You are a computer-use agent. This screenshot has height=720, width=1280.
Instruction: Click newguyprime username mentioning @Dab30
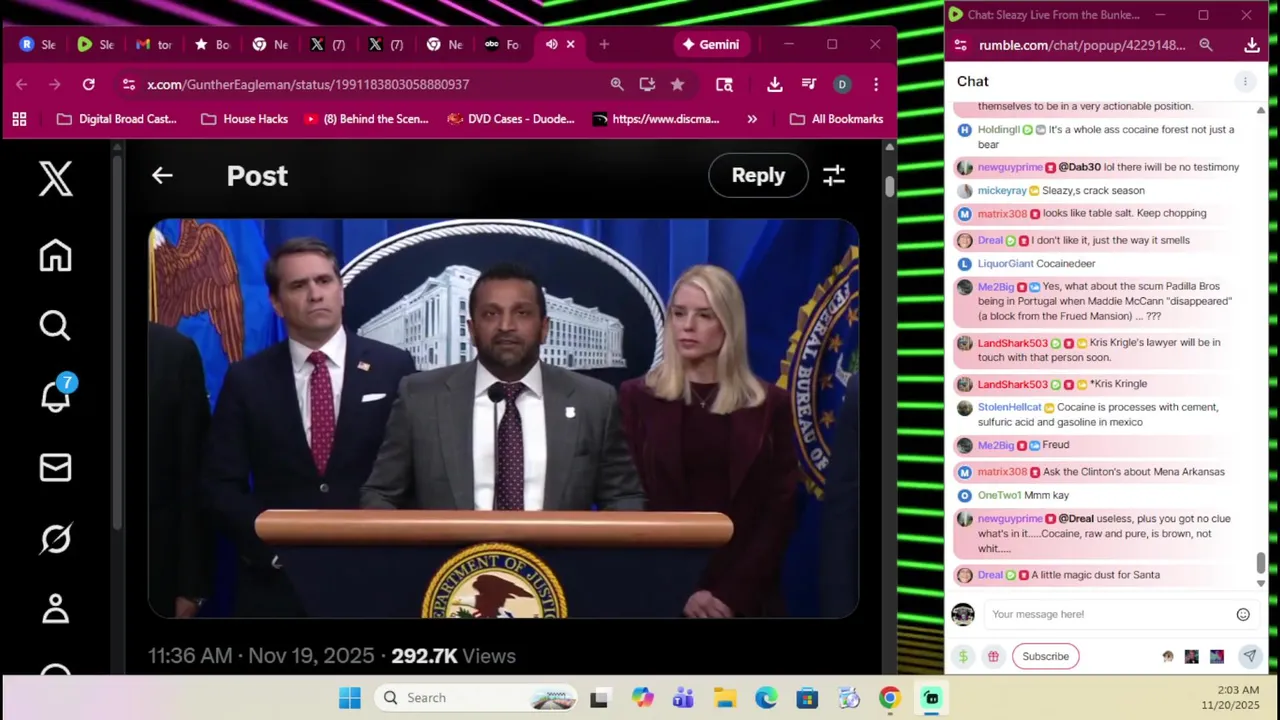pos(1010,167)
